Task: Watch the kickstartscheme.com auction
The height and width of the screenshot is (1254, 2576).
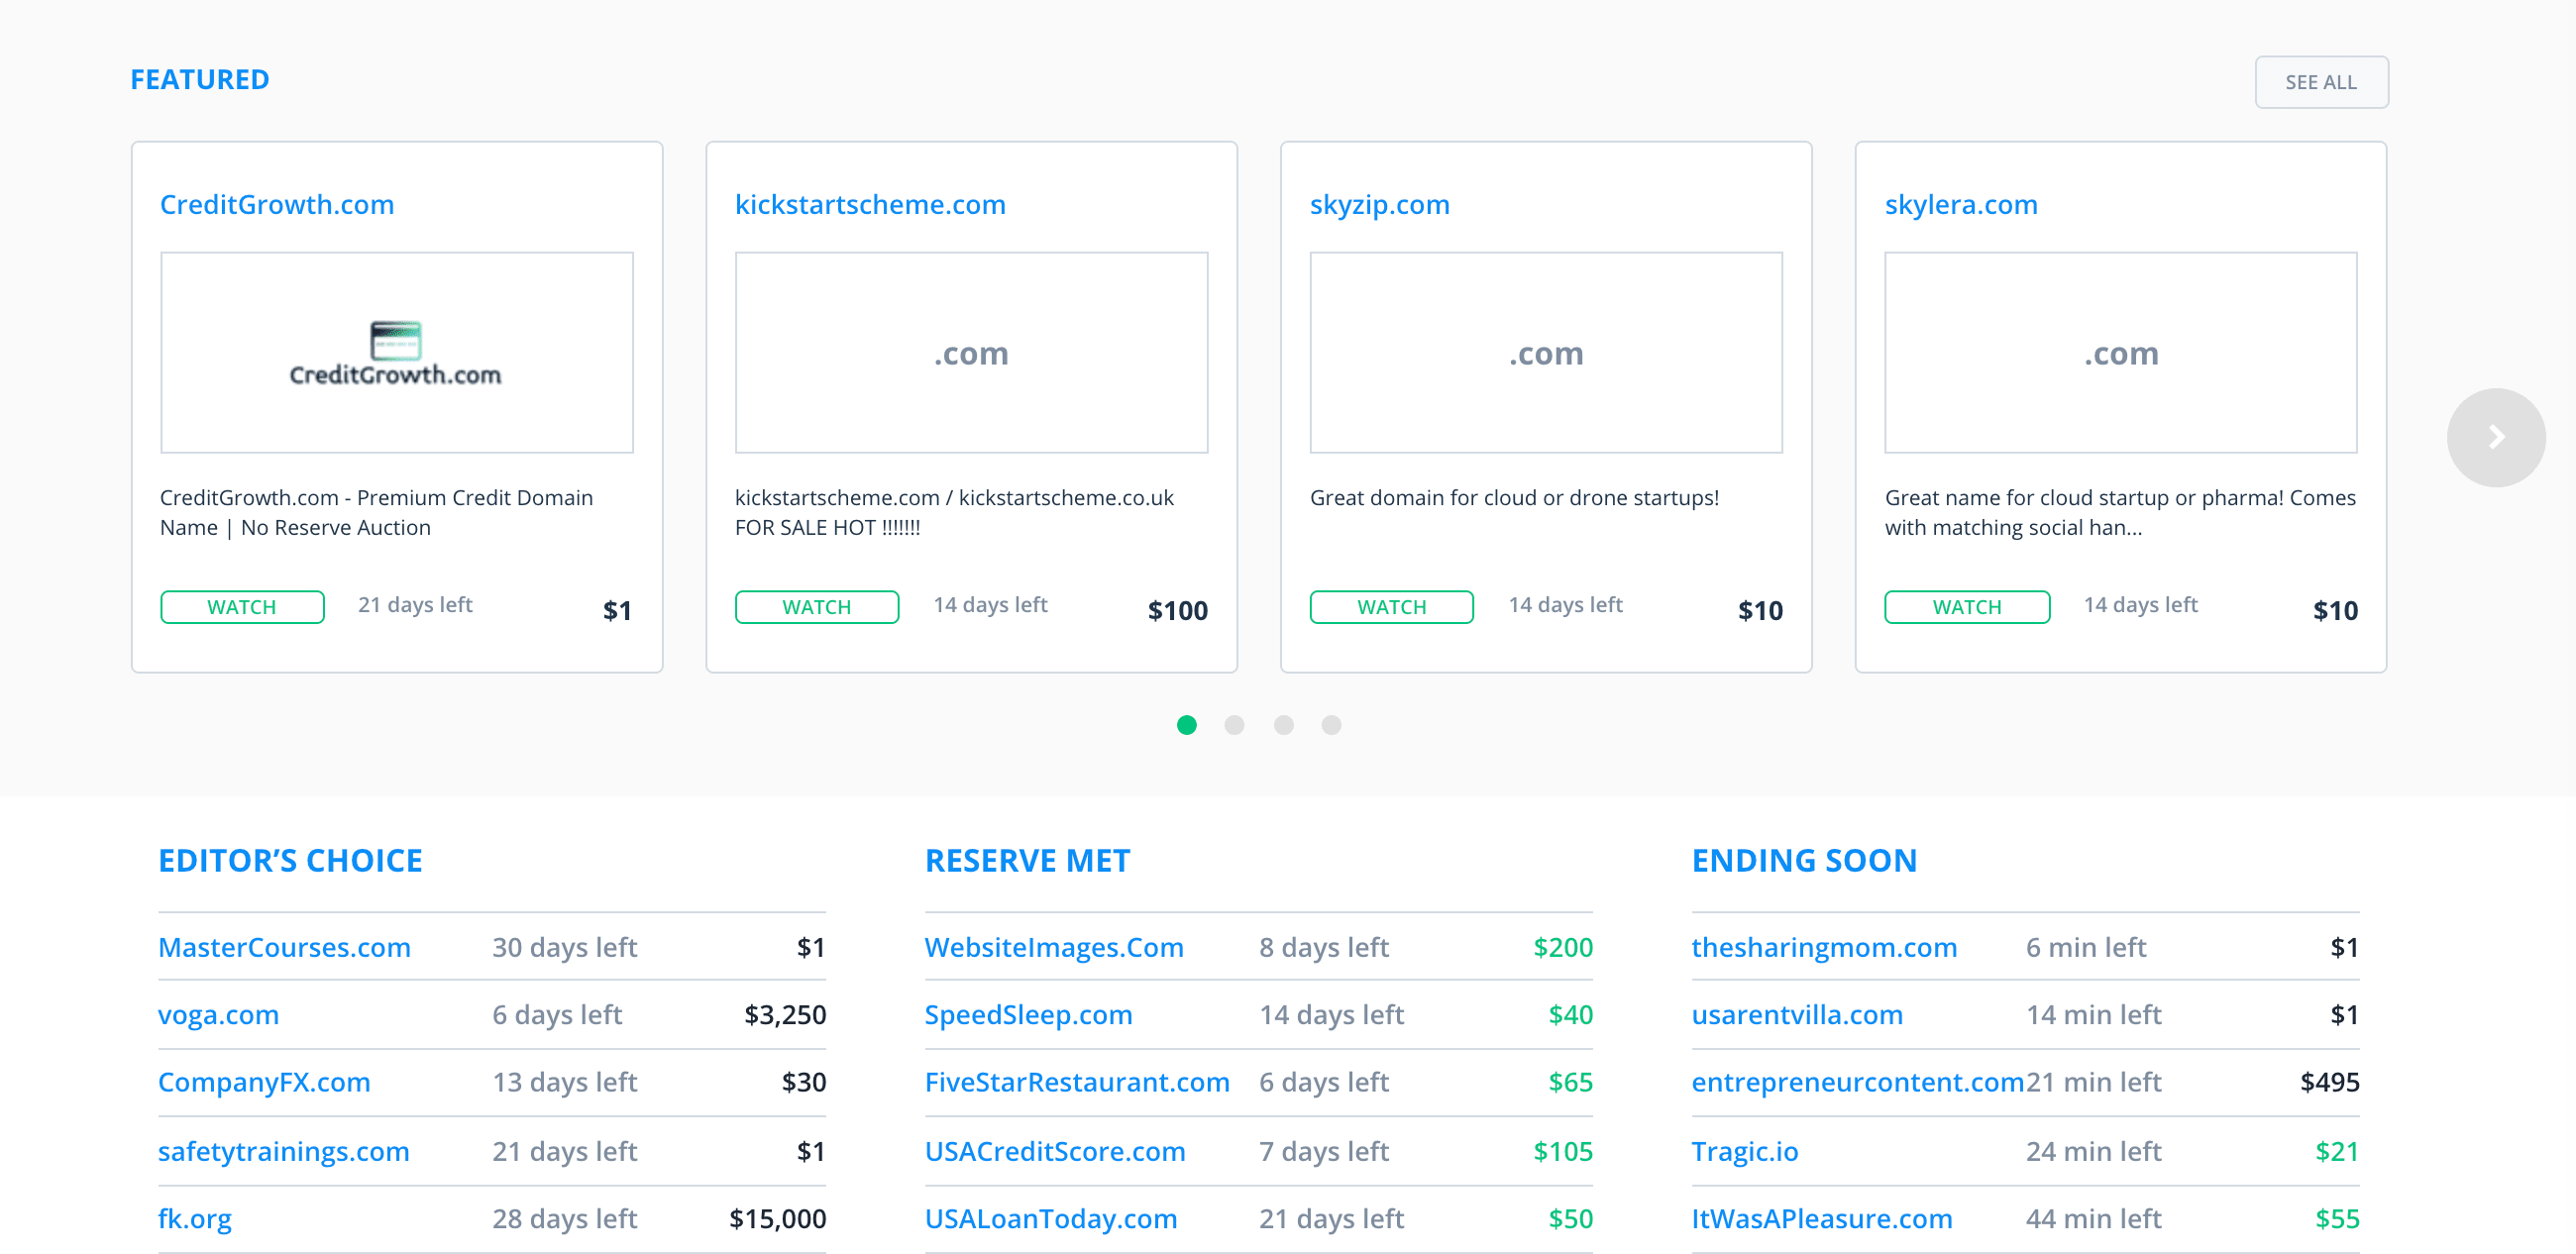Action: (x=816, y=606)
